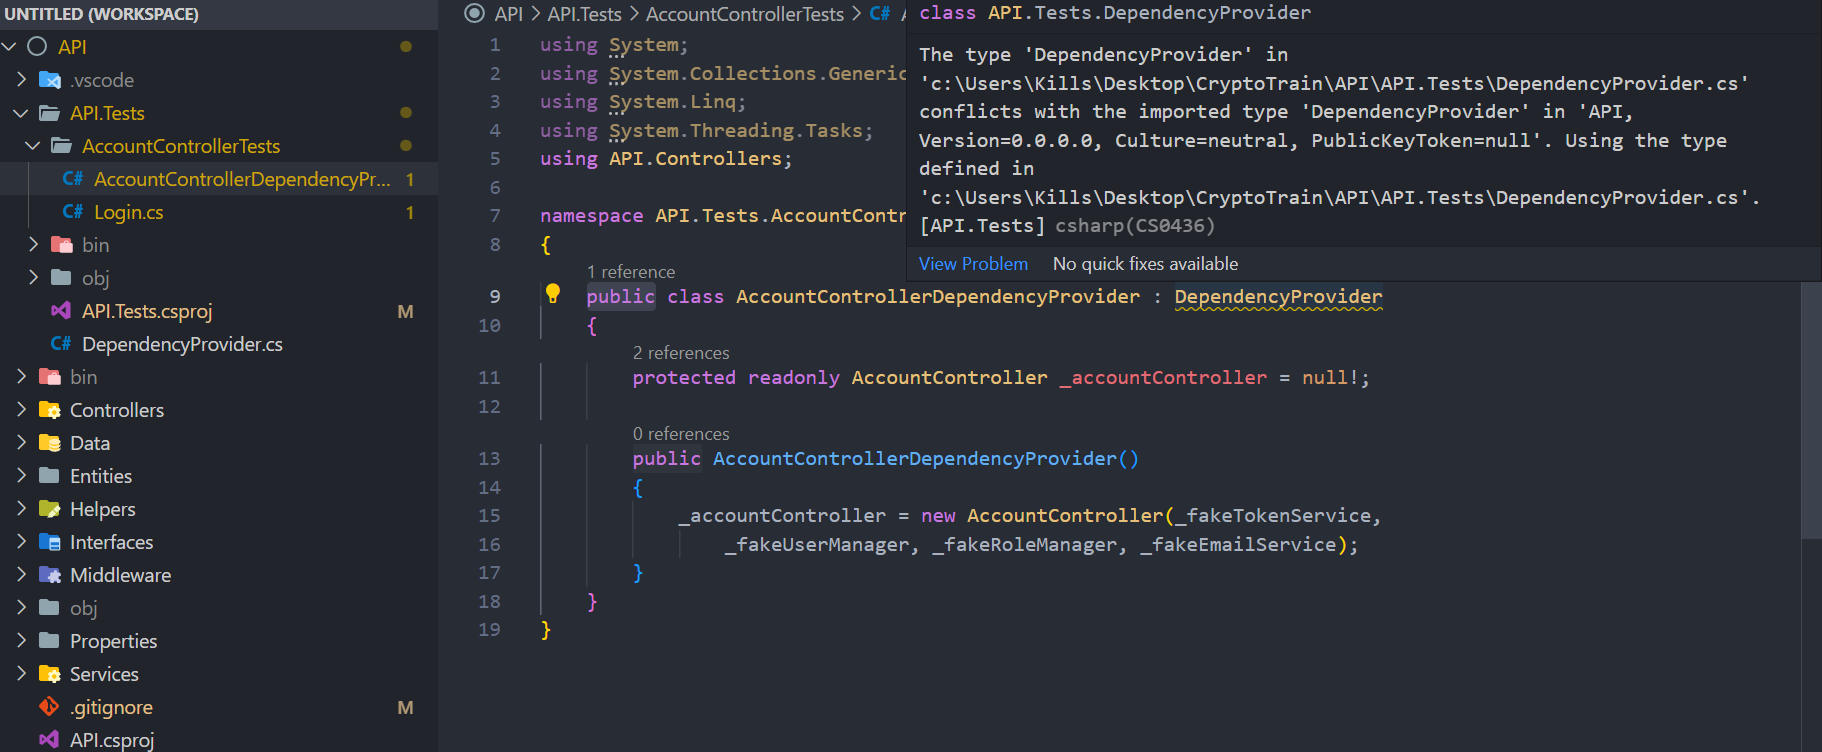Click the Middleware folder icon
Image resolution: width=1822 pixels, height=752 pixels.
point(50,575)
